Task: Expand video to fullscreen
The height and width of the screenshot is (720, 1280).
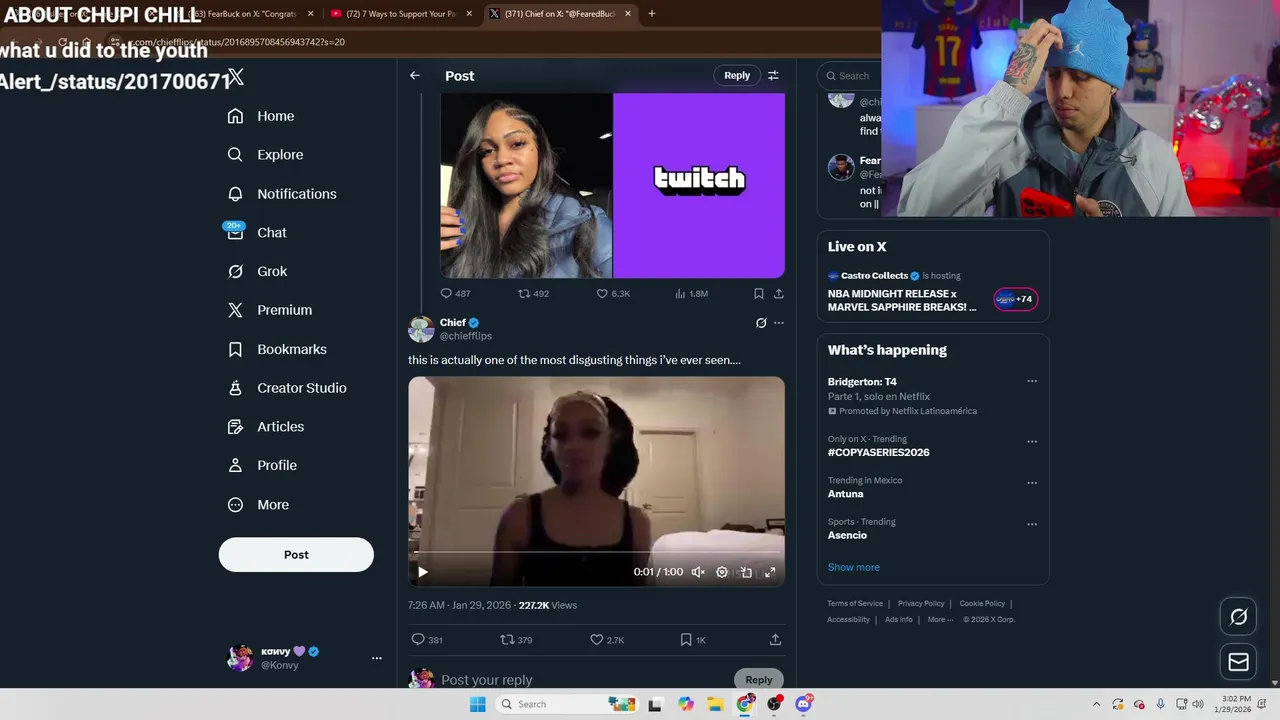Action: (770, 572)
